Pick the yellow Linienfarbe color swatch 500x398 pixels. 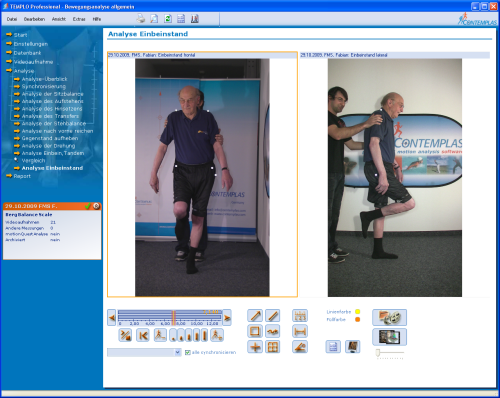pos(358,312)
